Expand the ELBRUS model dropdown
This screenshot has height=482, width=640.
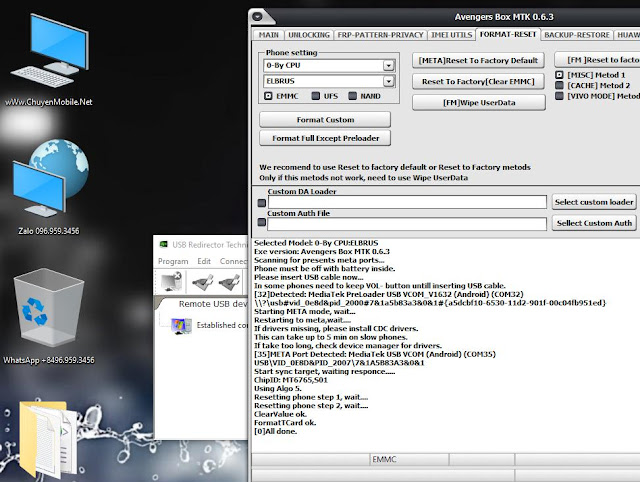(x=389, y=81)
